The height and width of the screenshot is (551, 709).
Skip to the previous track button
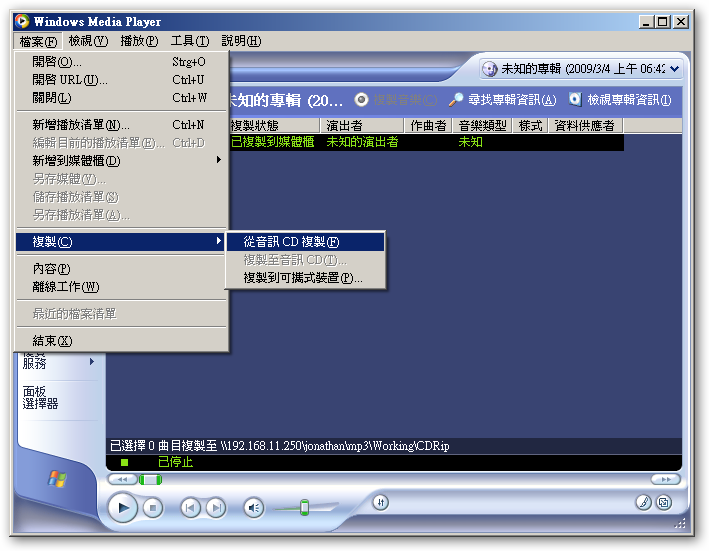[190, 508]
